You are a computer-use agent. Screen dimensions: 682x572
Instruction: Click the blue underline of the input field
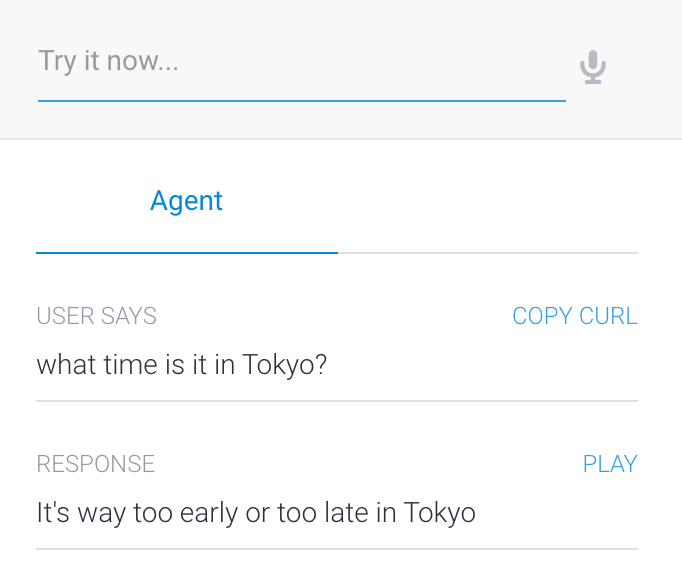tap(302, 101)
